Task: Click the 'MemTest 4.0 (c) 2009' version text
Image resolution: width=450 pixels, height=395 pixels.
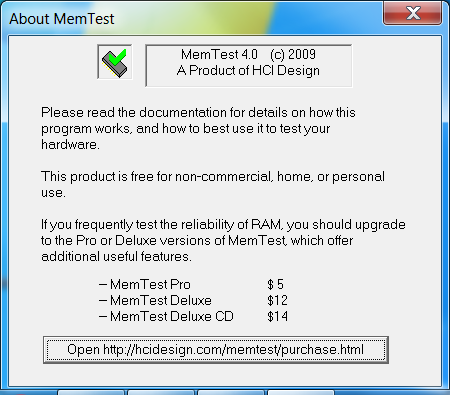Action: click(x=248, y=54)
